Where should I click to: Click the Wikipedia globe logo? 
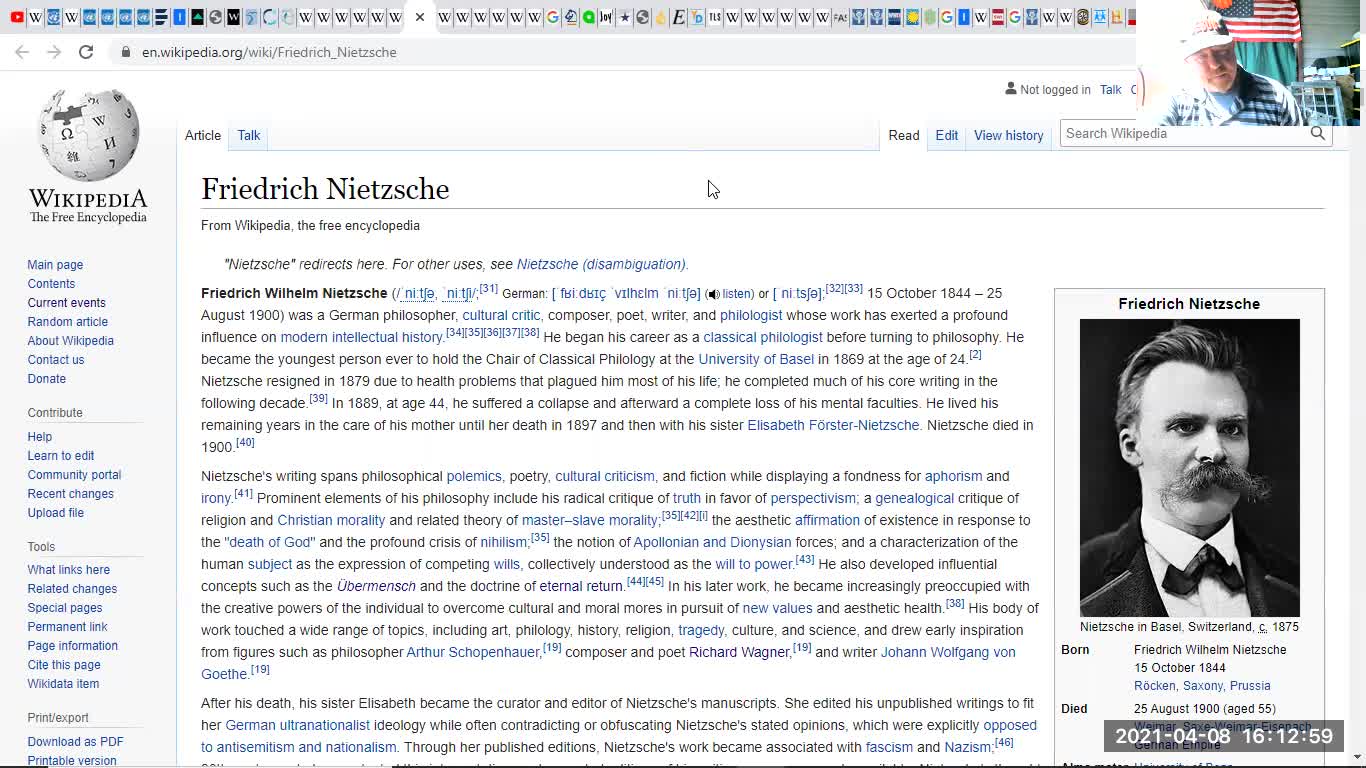pos(88,135)
